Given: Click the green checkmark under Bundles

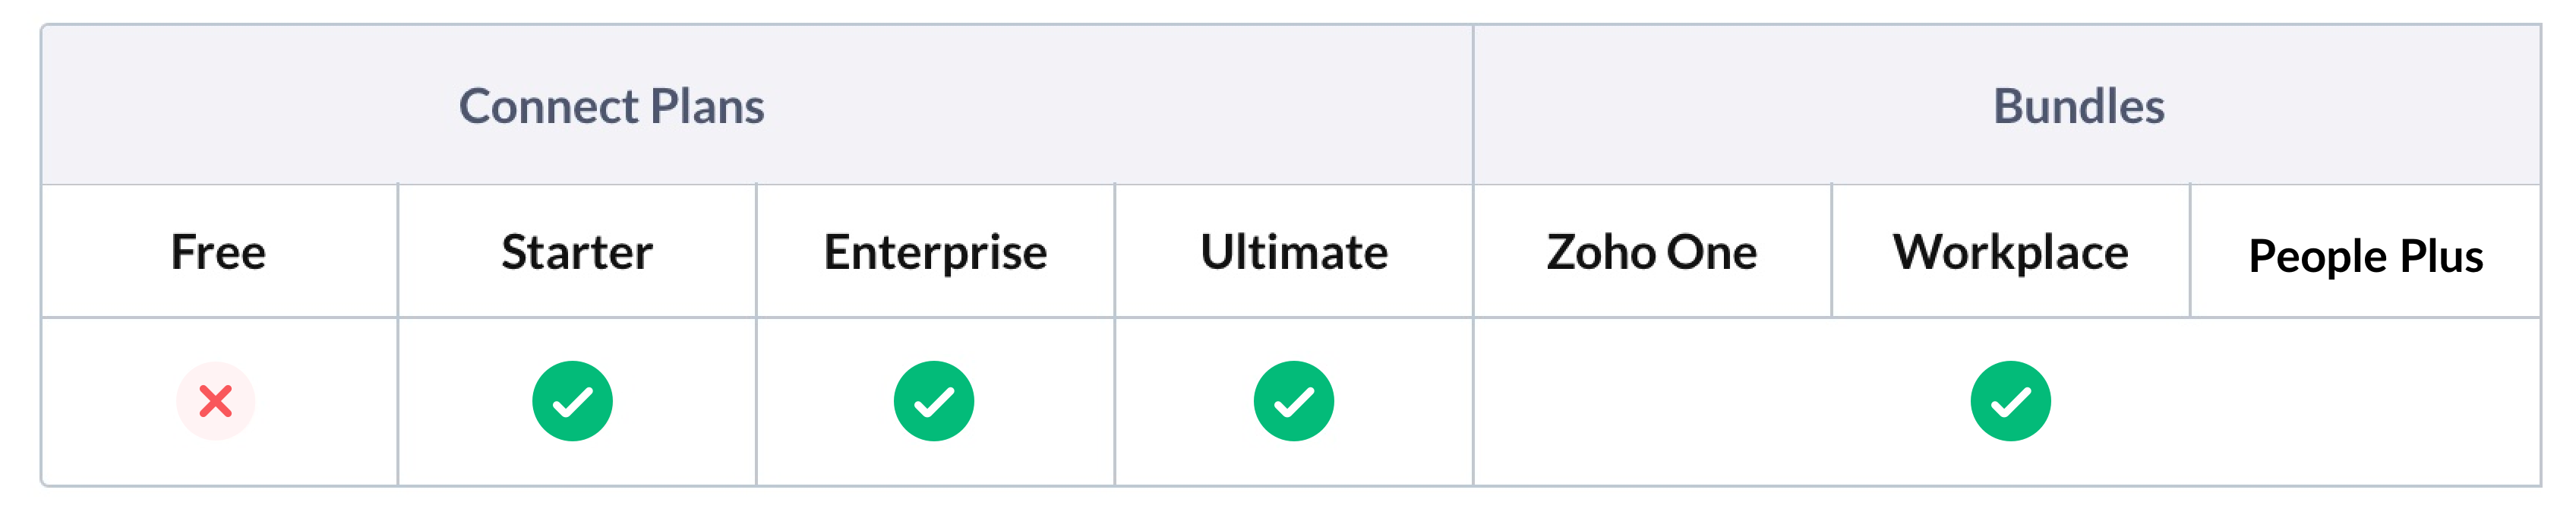Looking at the screenshot, I should pos(2010,401).
